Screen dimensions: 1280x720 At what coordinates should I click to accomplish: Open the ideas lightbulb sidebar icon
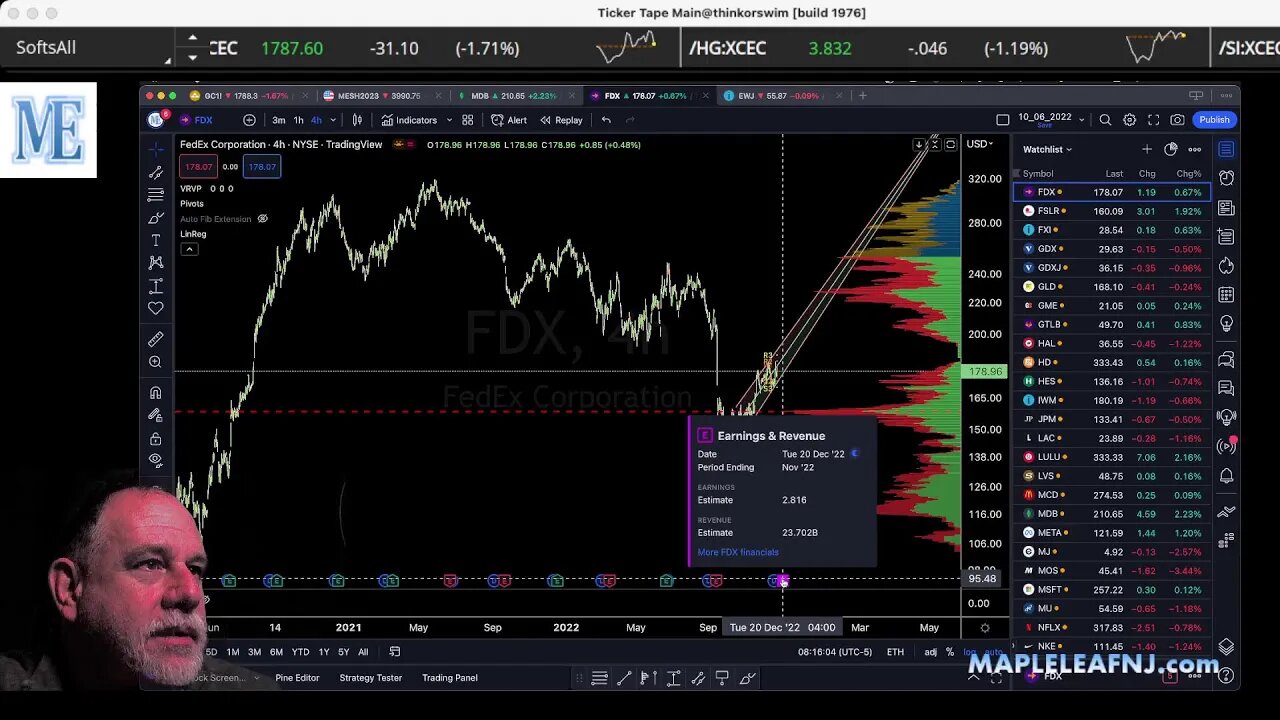[1226, 324]
